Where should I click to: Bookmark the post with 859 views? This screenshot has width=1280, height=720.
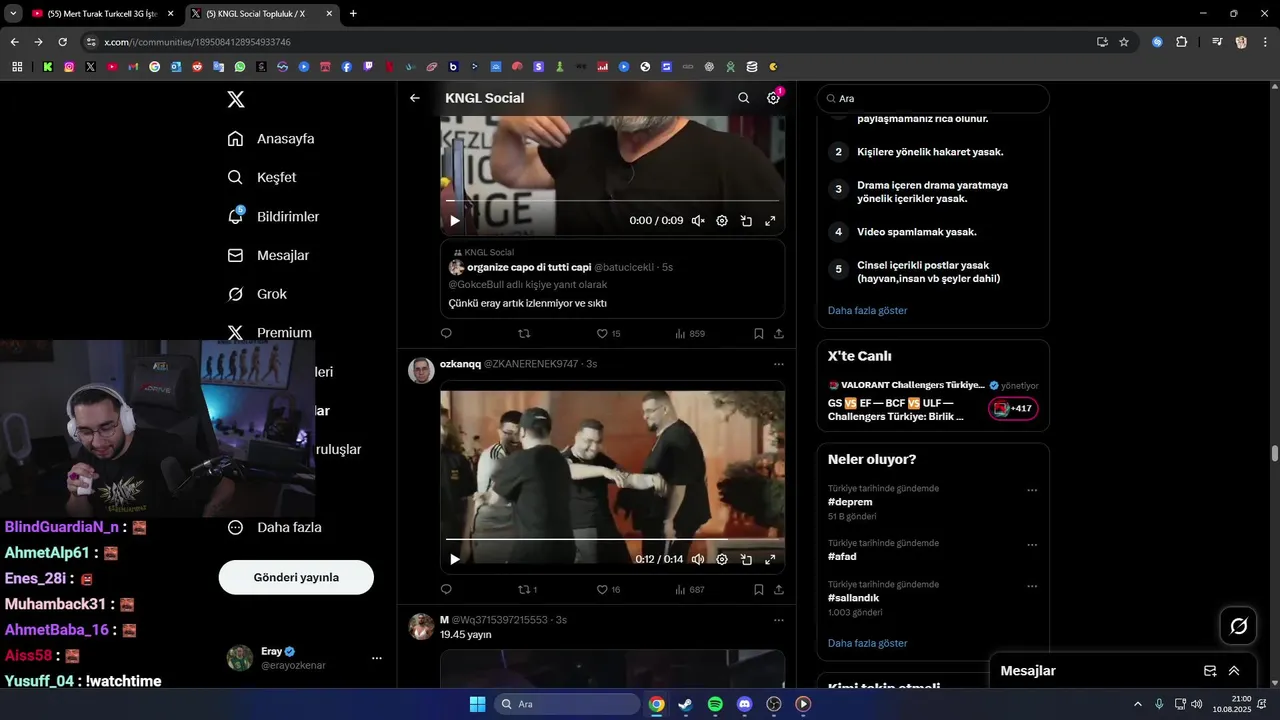pyautogui.click(x=758, y=334)
